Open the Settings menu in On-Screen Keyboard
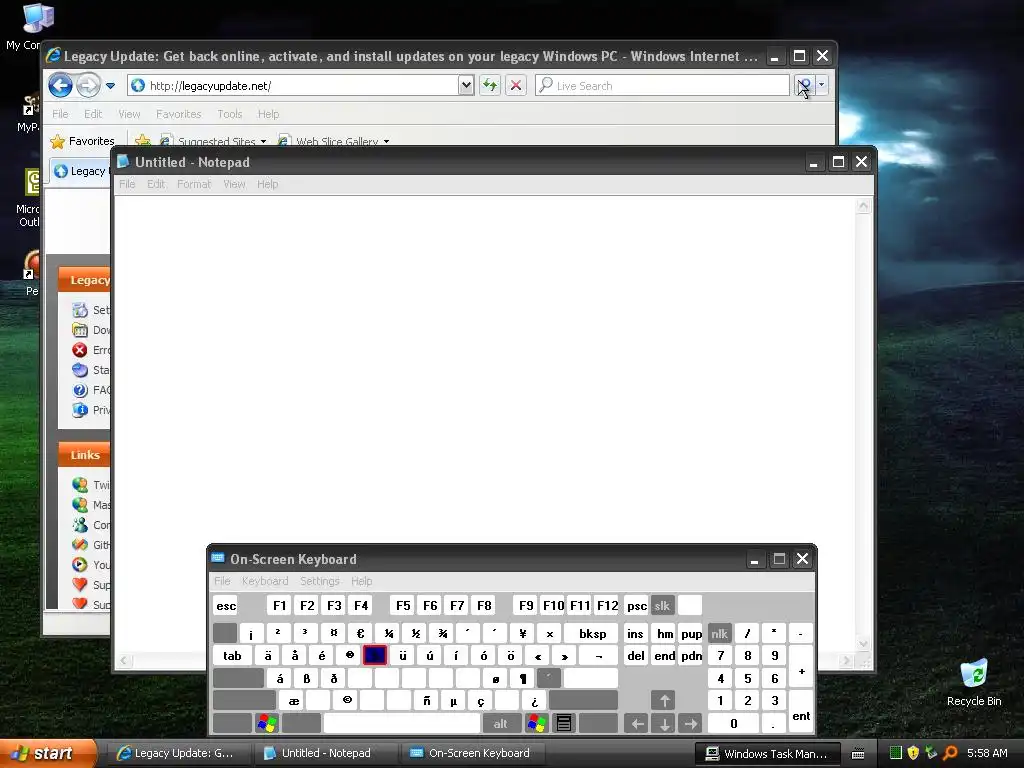 coord(319,581)
